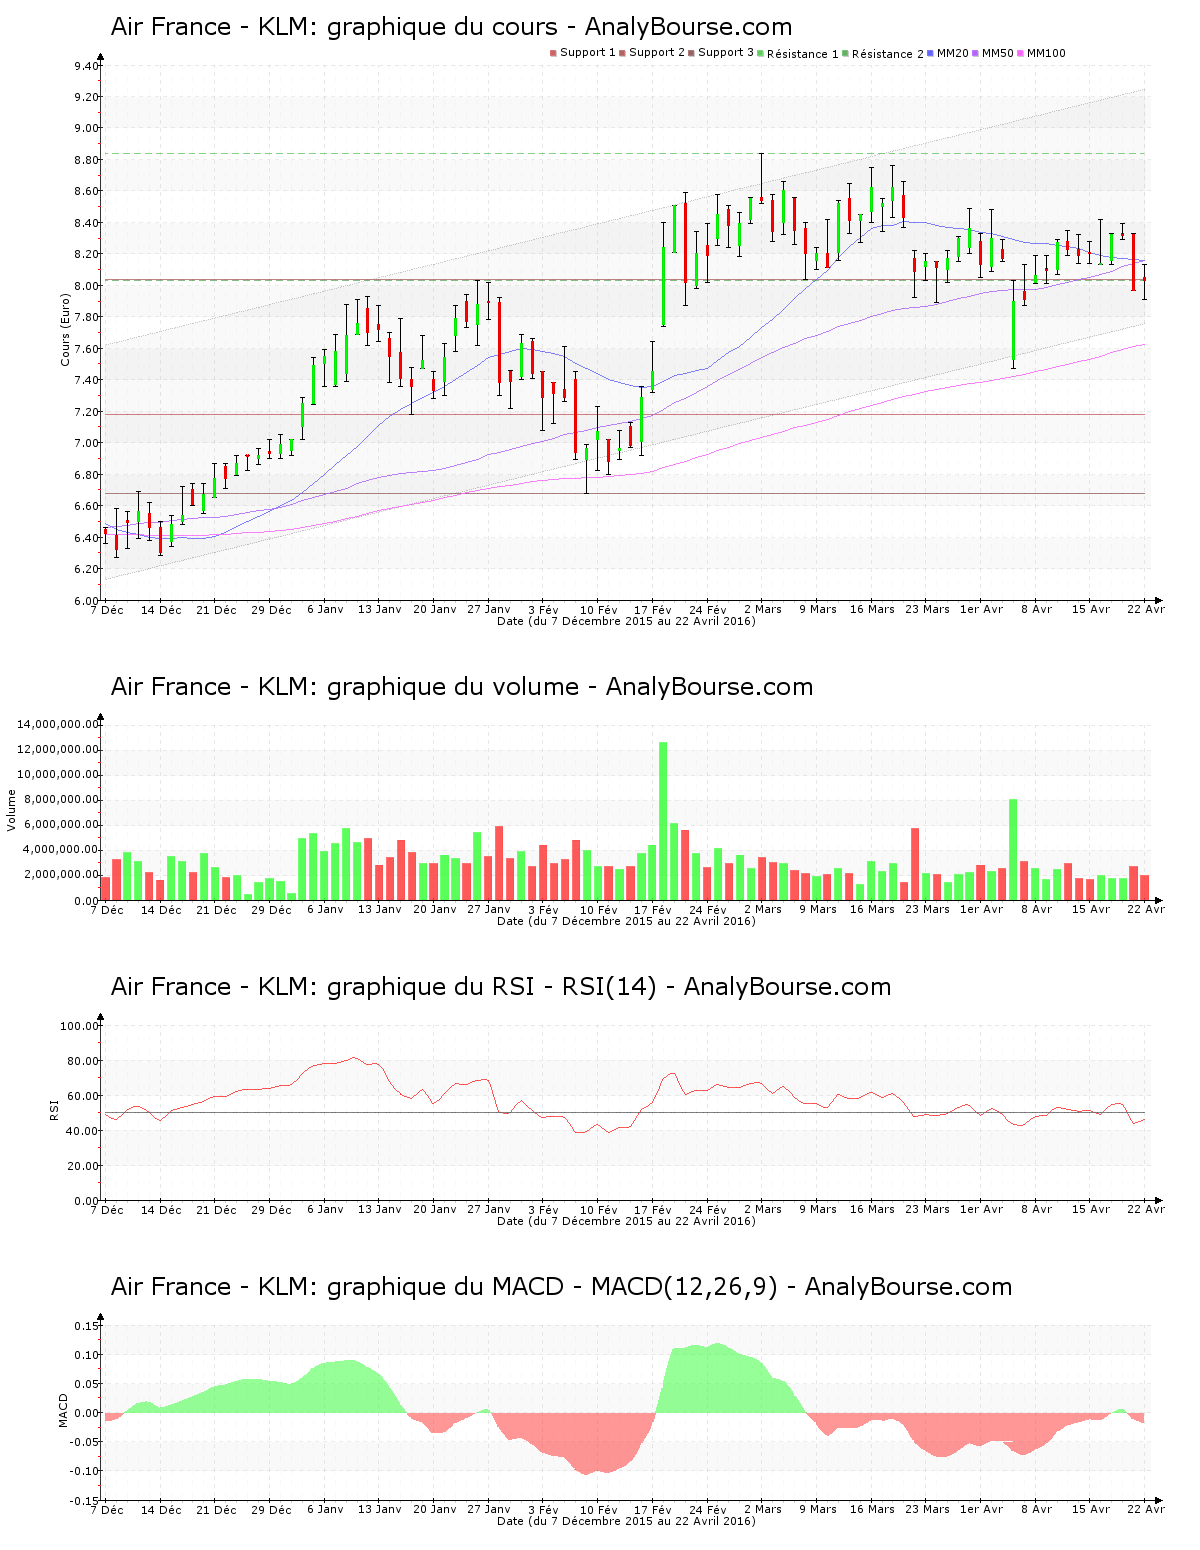The width and height of the screenshot is (1200, 1550).
Task: Click the 8.80 value on price axis
Action: pos(86,160)
